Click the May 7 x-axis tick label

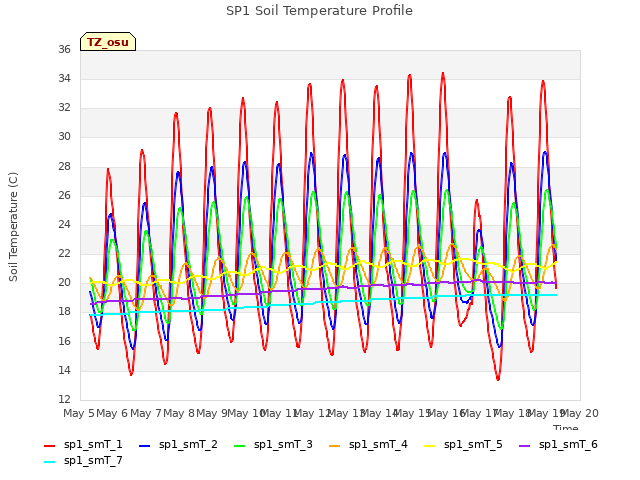click(146, 413)
